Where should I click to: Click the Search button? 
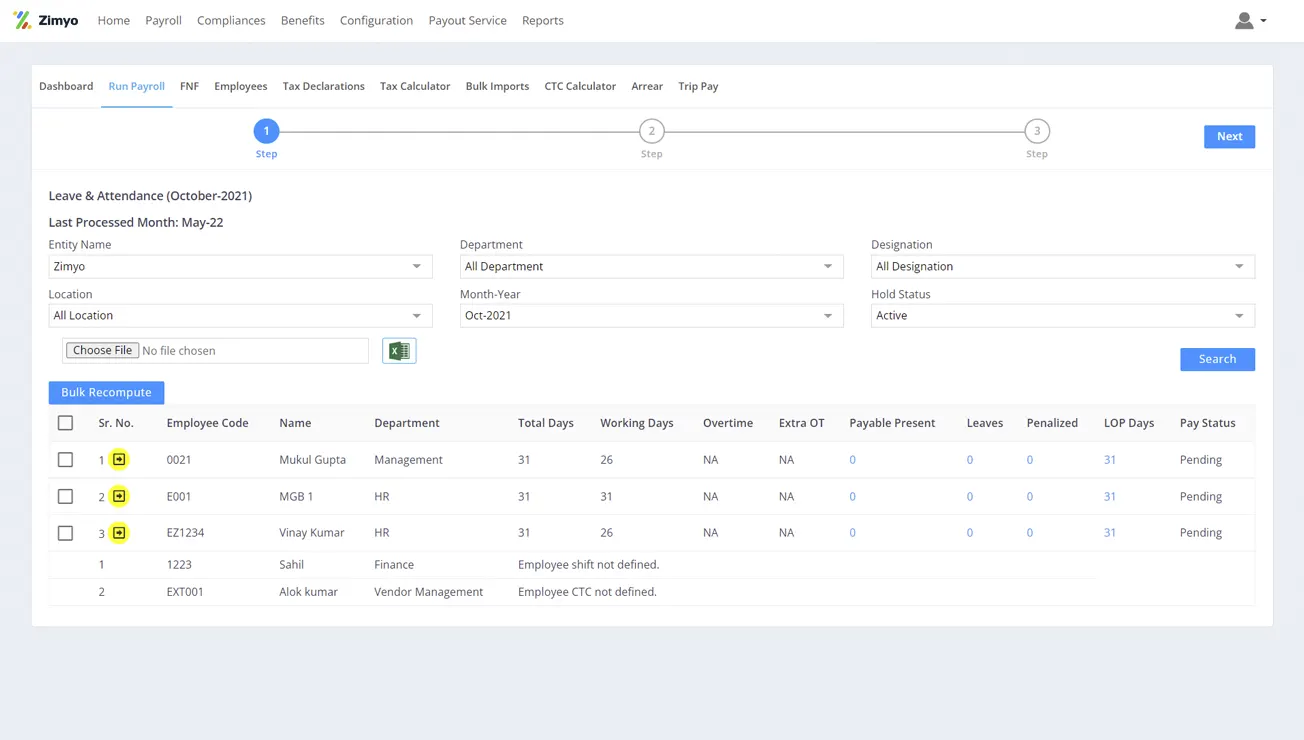pyautogui.click(x=1217, y=359)
